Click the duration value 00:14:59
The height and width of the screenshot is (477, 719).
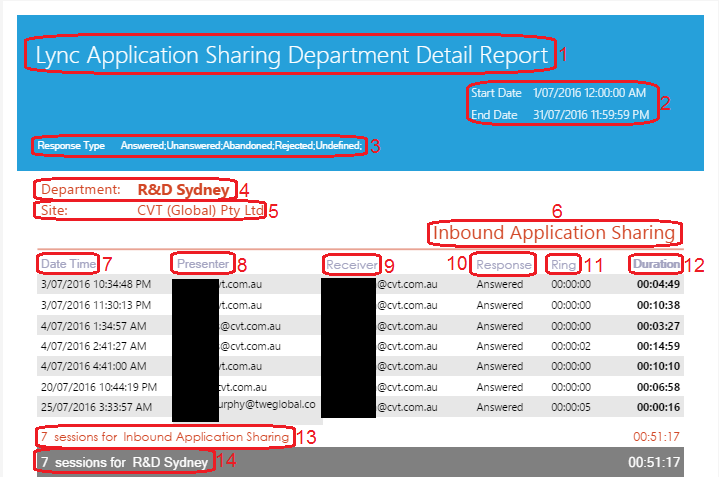pos(658,346)
